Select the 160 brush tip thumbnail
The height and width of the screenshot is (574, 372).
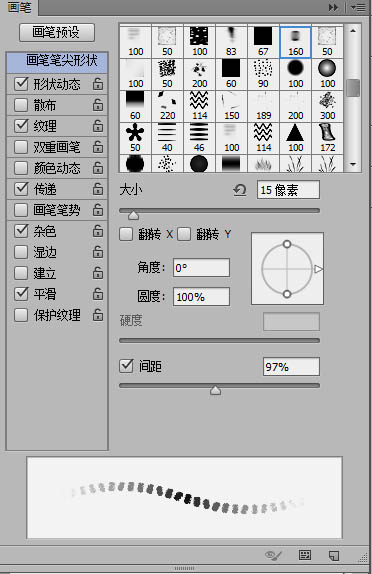[x=295, y=42]
